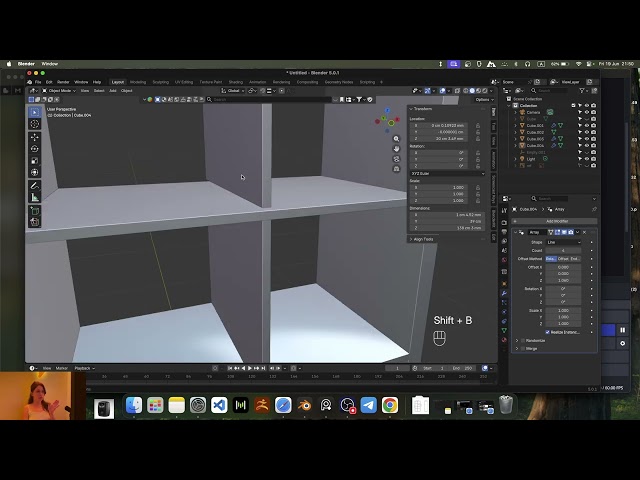Select Offset in Offset Method buttons
The width and height of the screenshot is (640, 480).
tap(563, 259)
